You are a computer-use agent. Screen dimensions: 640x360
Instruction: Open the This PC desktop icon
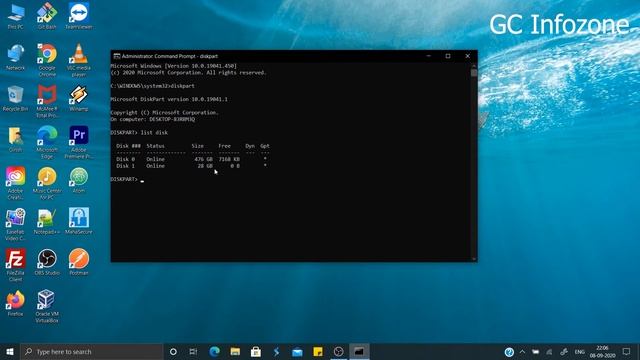click(x=16, y=16)
